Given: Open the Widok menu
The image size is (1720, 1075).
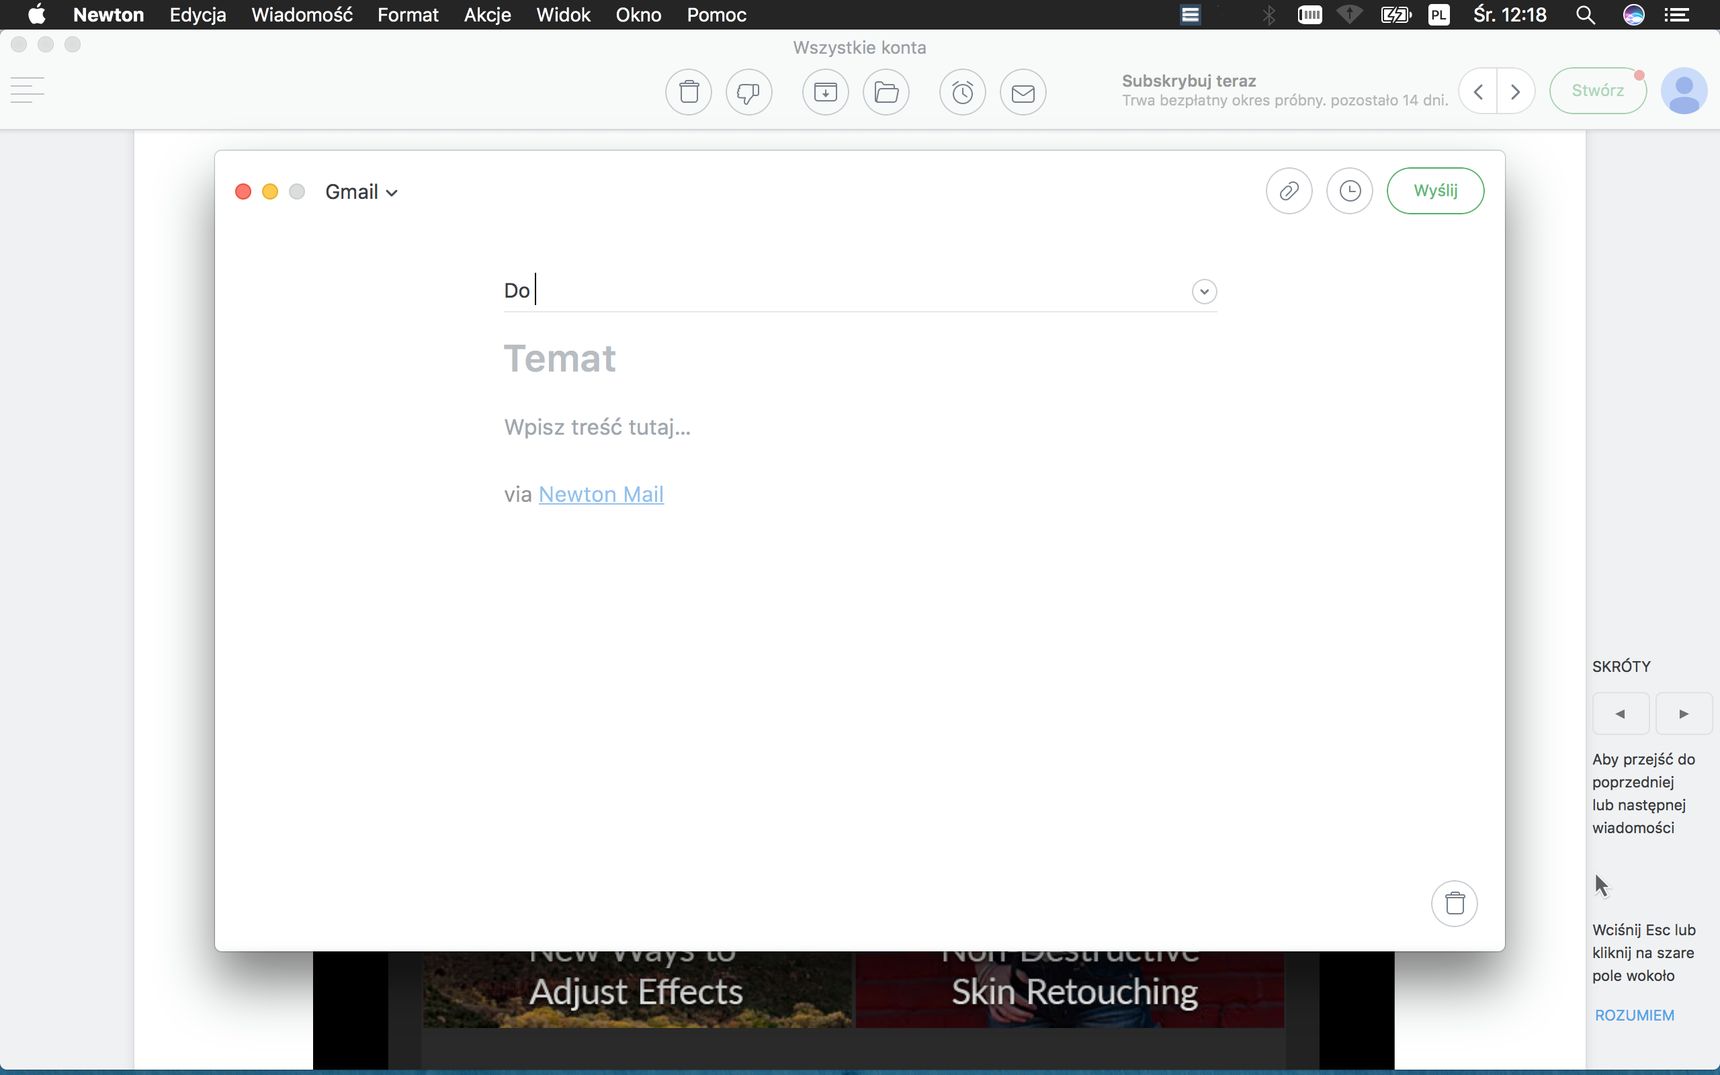Looking at the screenshot, I should 563,14.
